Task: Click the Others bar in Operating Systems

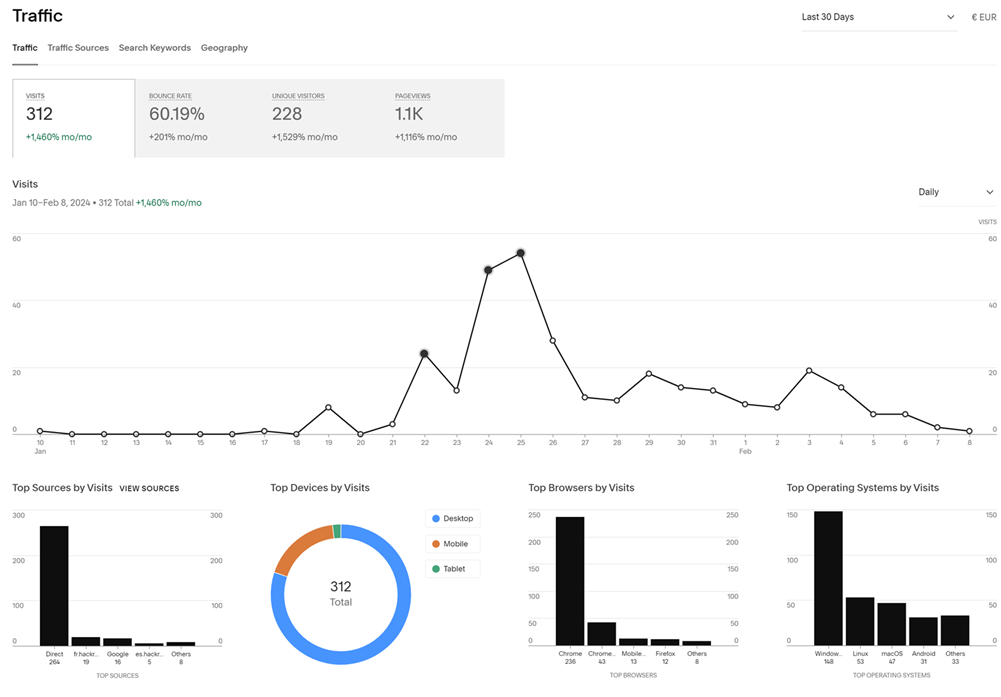Action: pyautogui.click(x=955, y=631)
